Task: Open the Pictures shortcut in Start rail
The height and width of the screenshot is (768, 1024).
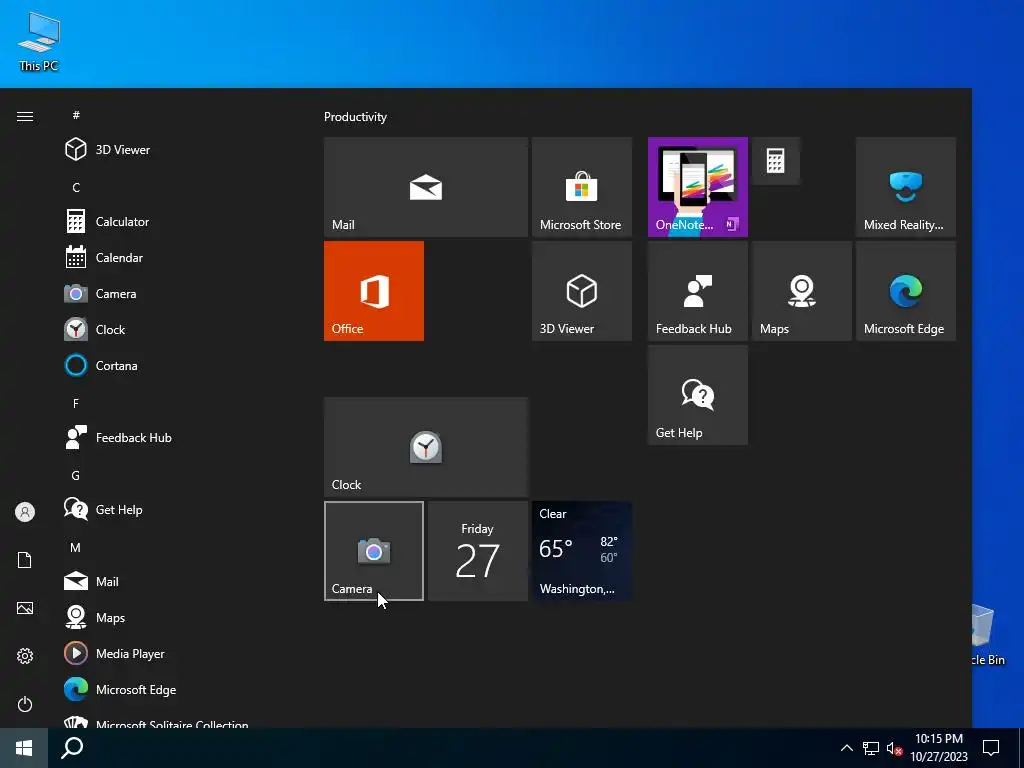Action: [25, 608]
